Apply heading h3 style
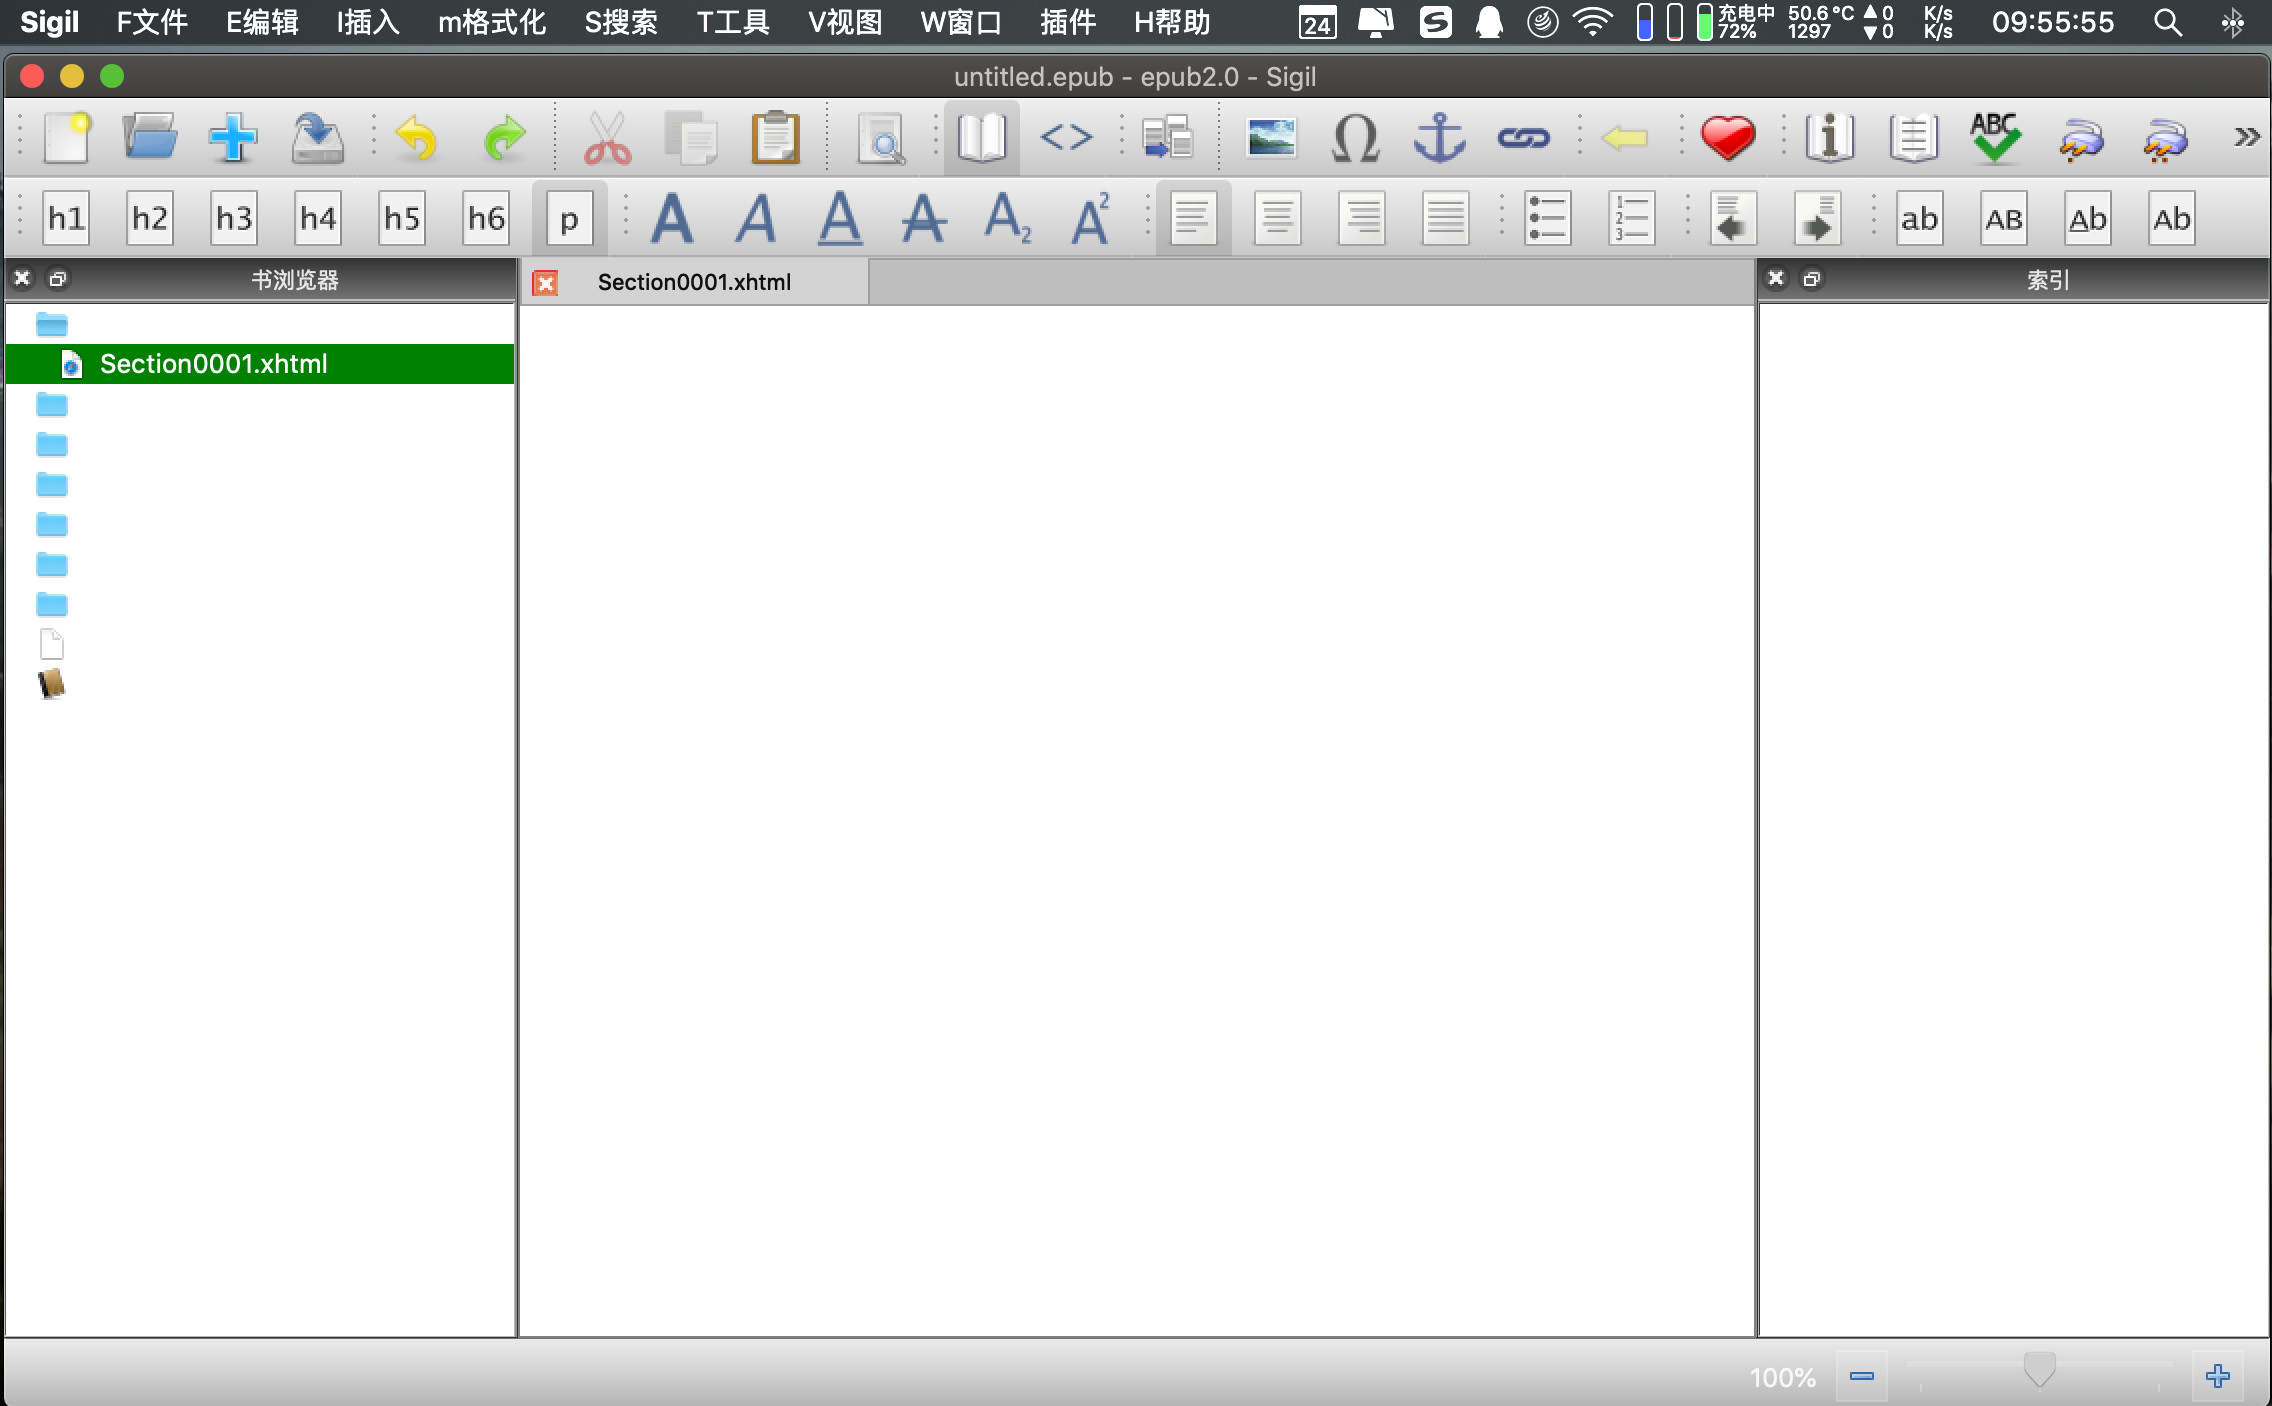The image size is (2272, 1406). (235, 218)
